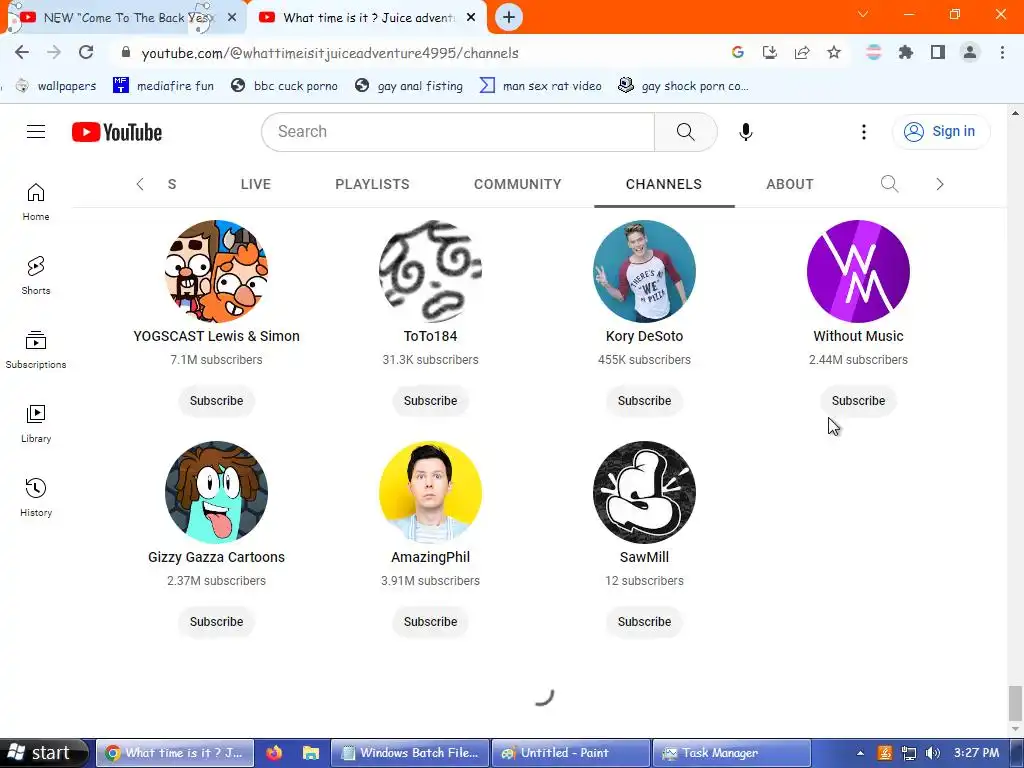Switch to the 'NEW Come To The Back' browser tab
Screen dimensions: 1024x768
point(124,18)
